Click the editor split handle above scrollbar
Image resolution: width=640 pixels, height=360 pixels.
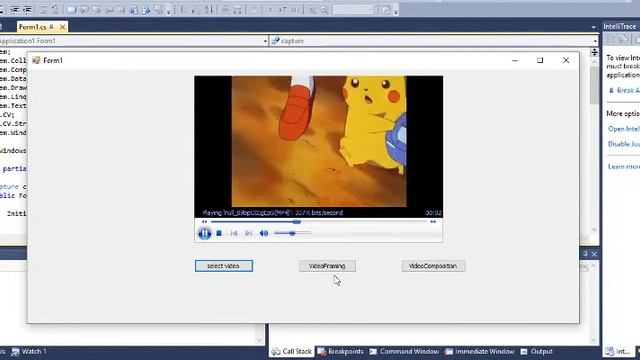[594, 52]
